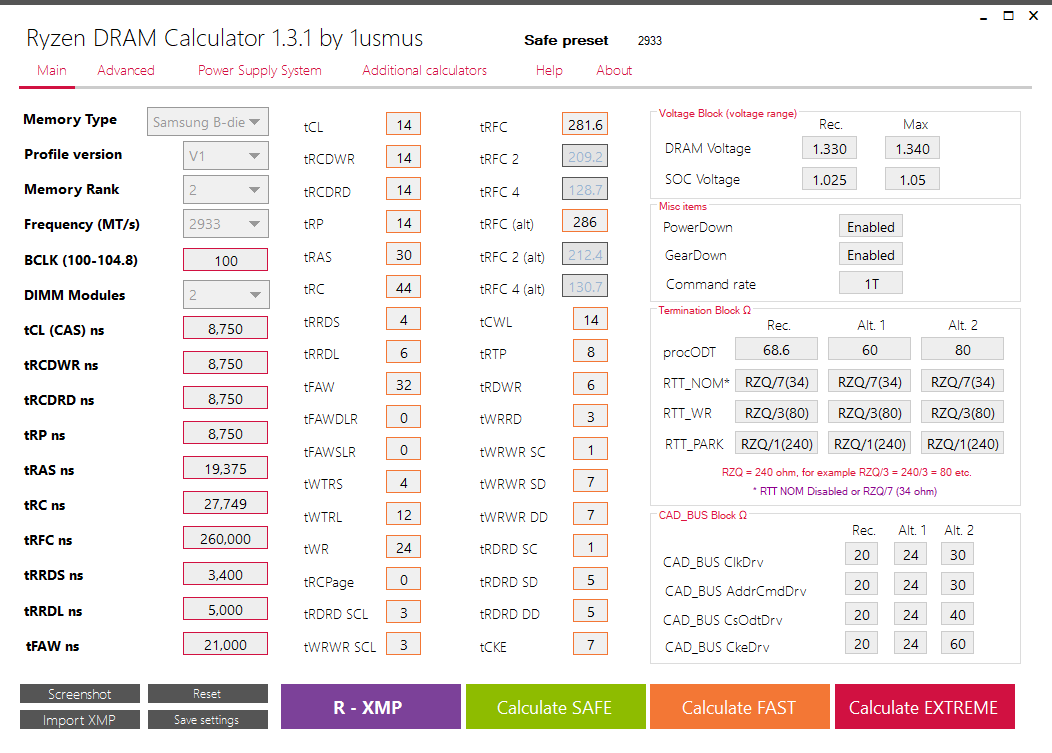The image size is (1052, 753).
Task: Open the Power Supply System tab
Action: (x=259, y=70)
